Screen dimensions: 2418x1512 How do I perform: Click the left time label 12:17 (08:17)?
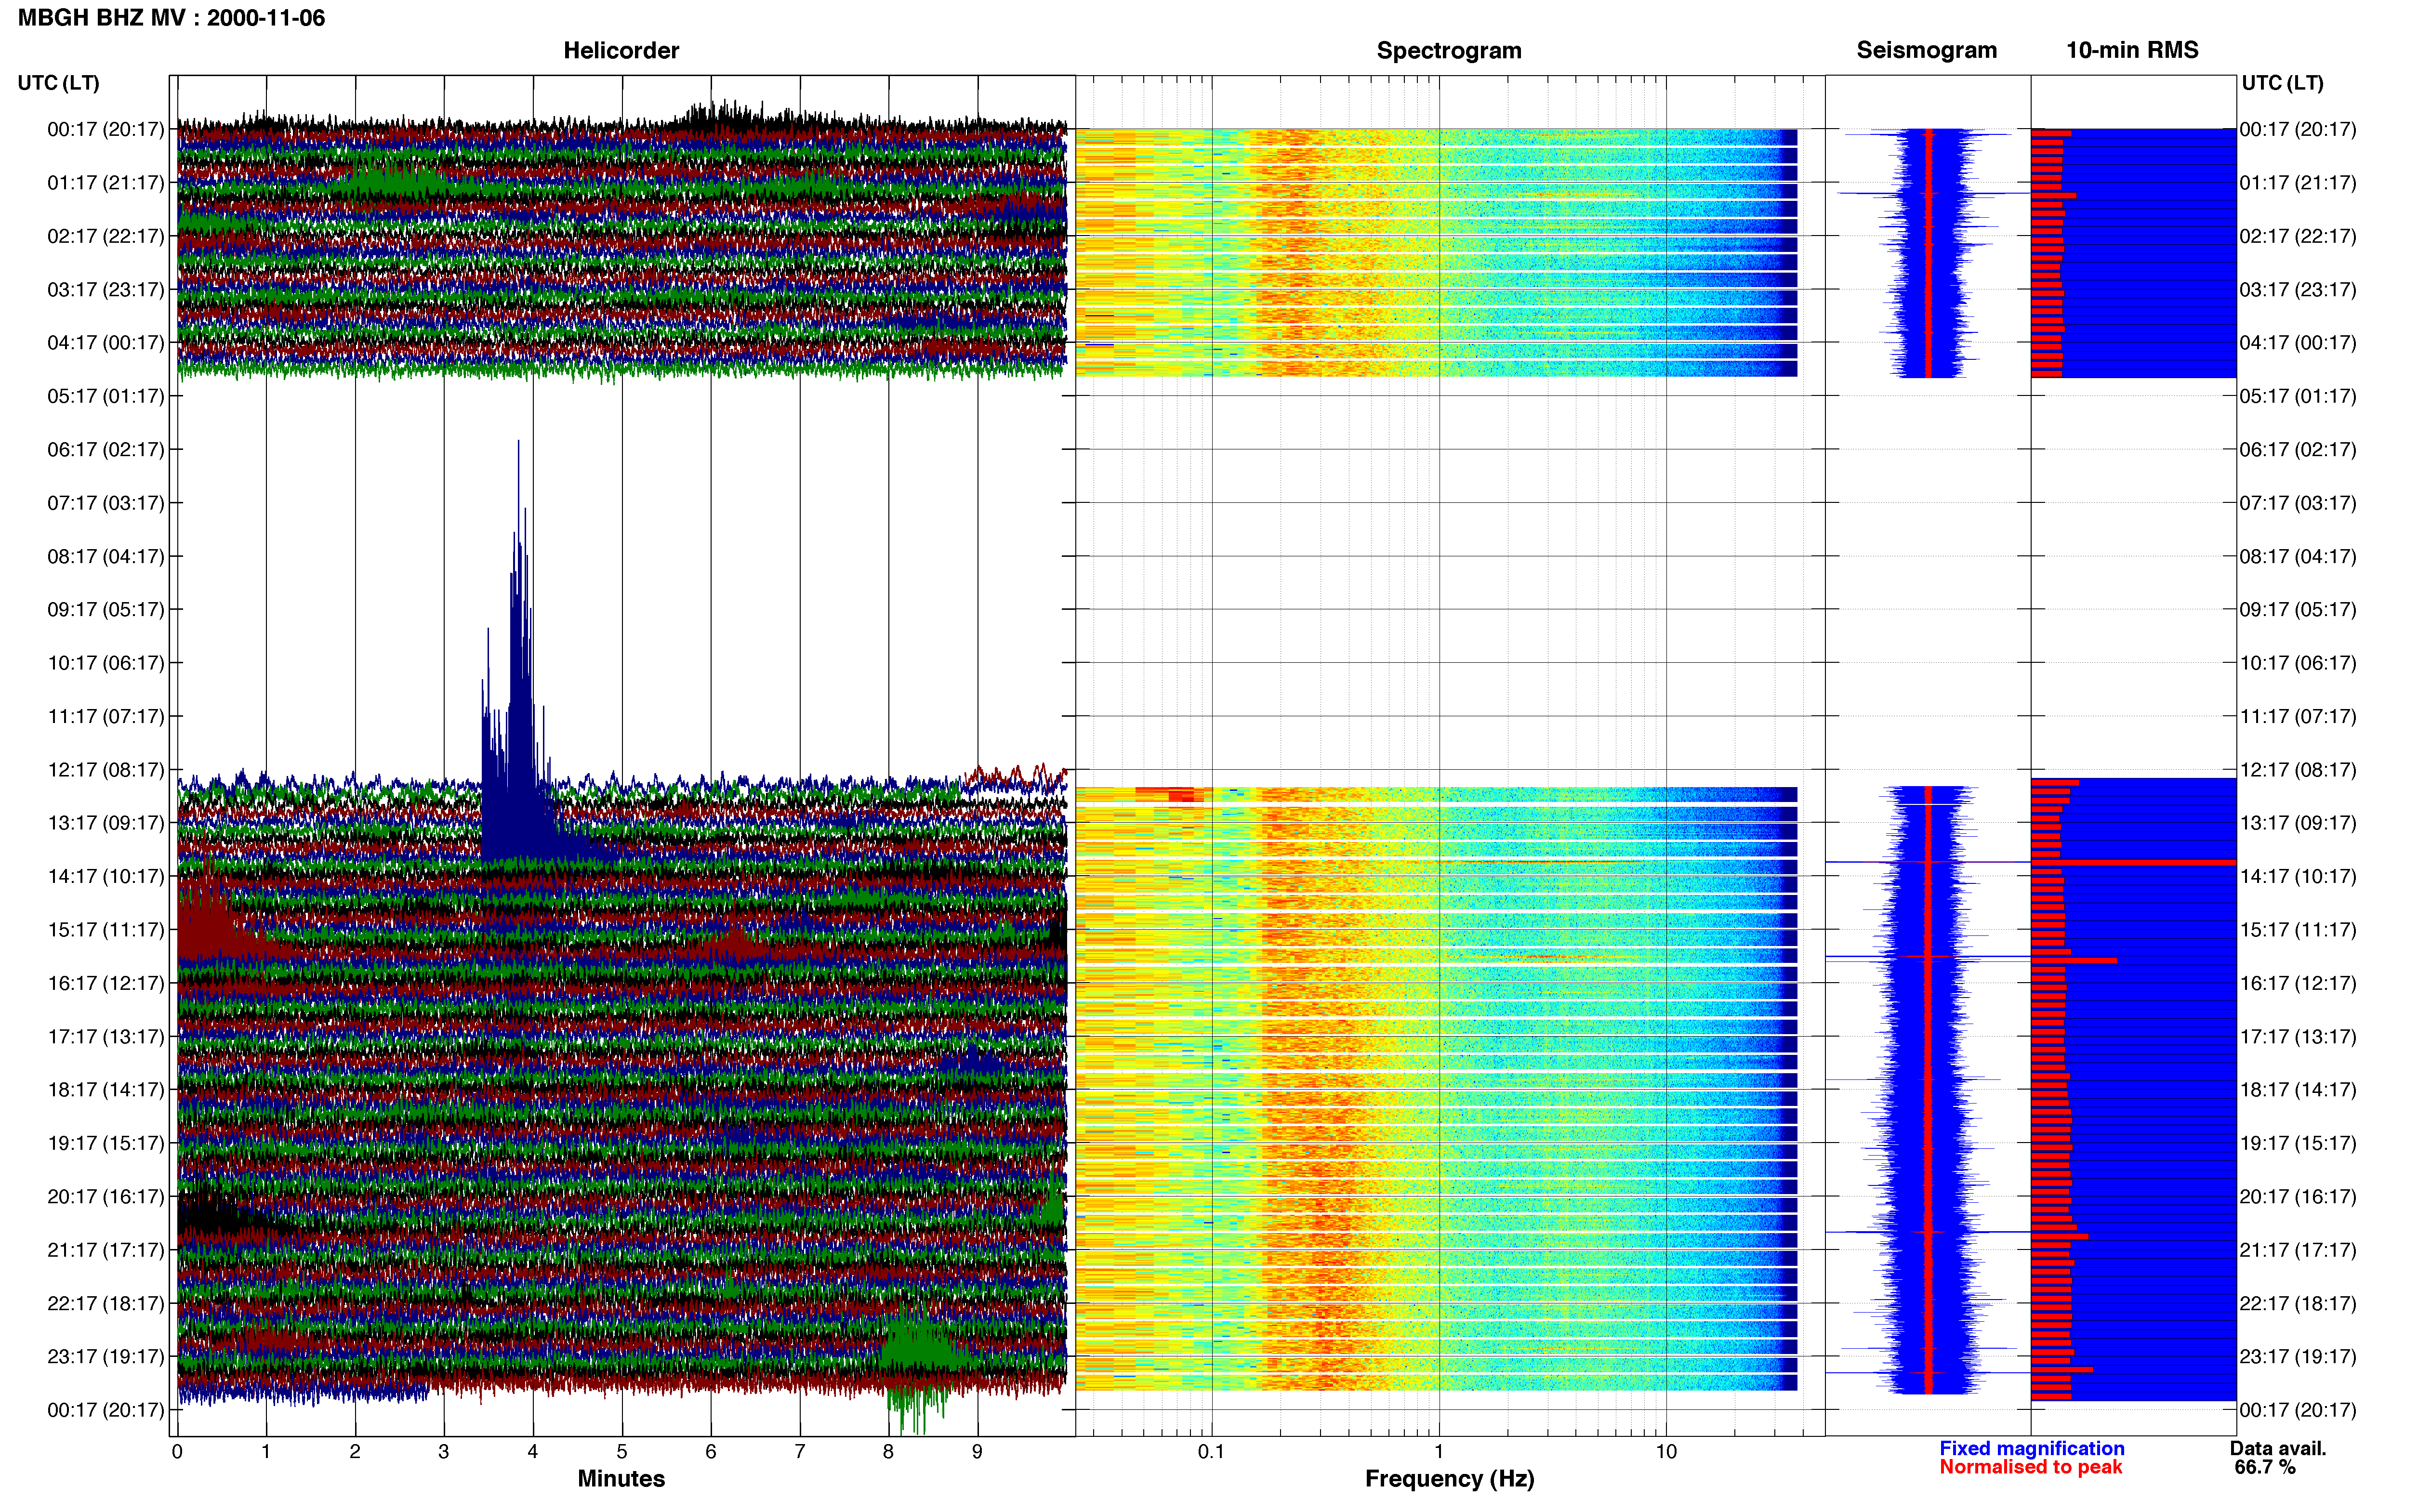point(106,770)
